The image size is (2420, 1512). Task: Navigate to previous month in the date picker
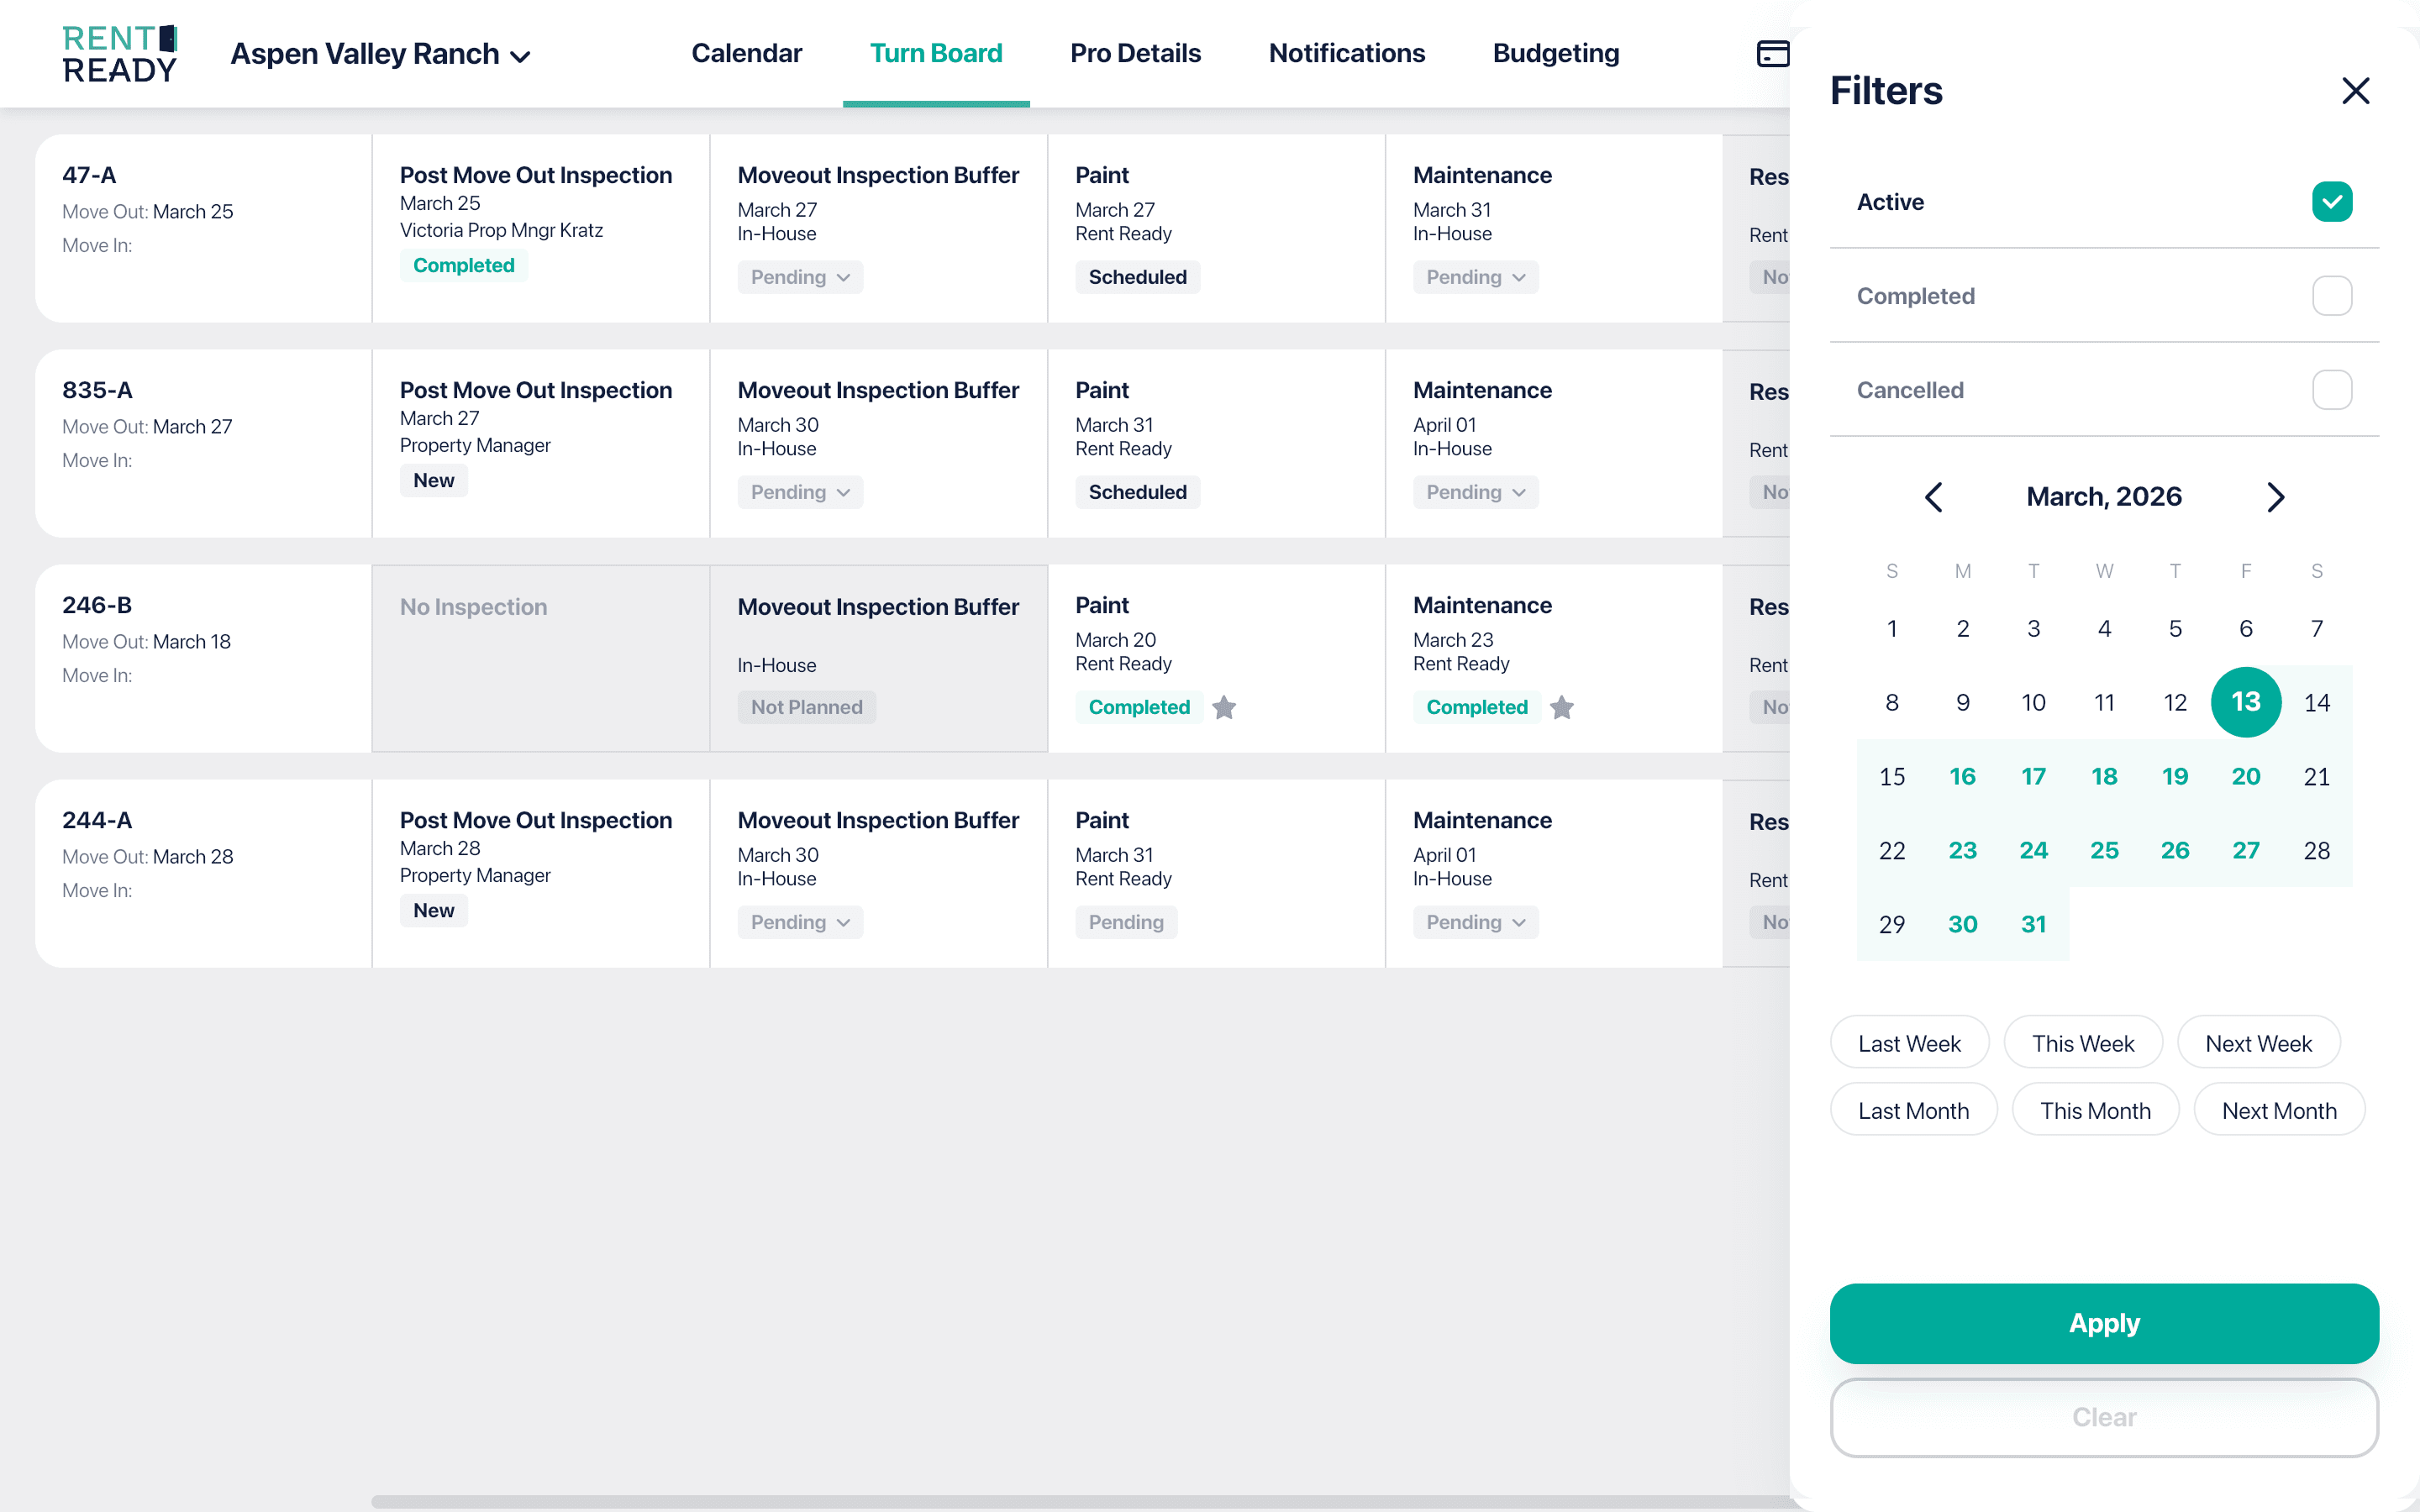pyautogui.click(x=1934, y=496)
